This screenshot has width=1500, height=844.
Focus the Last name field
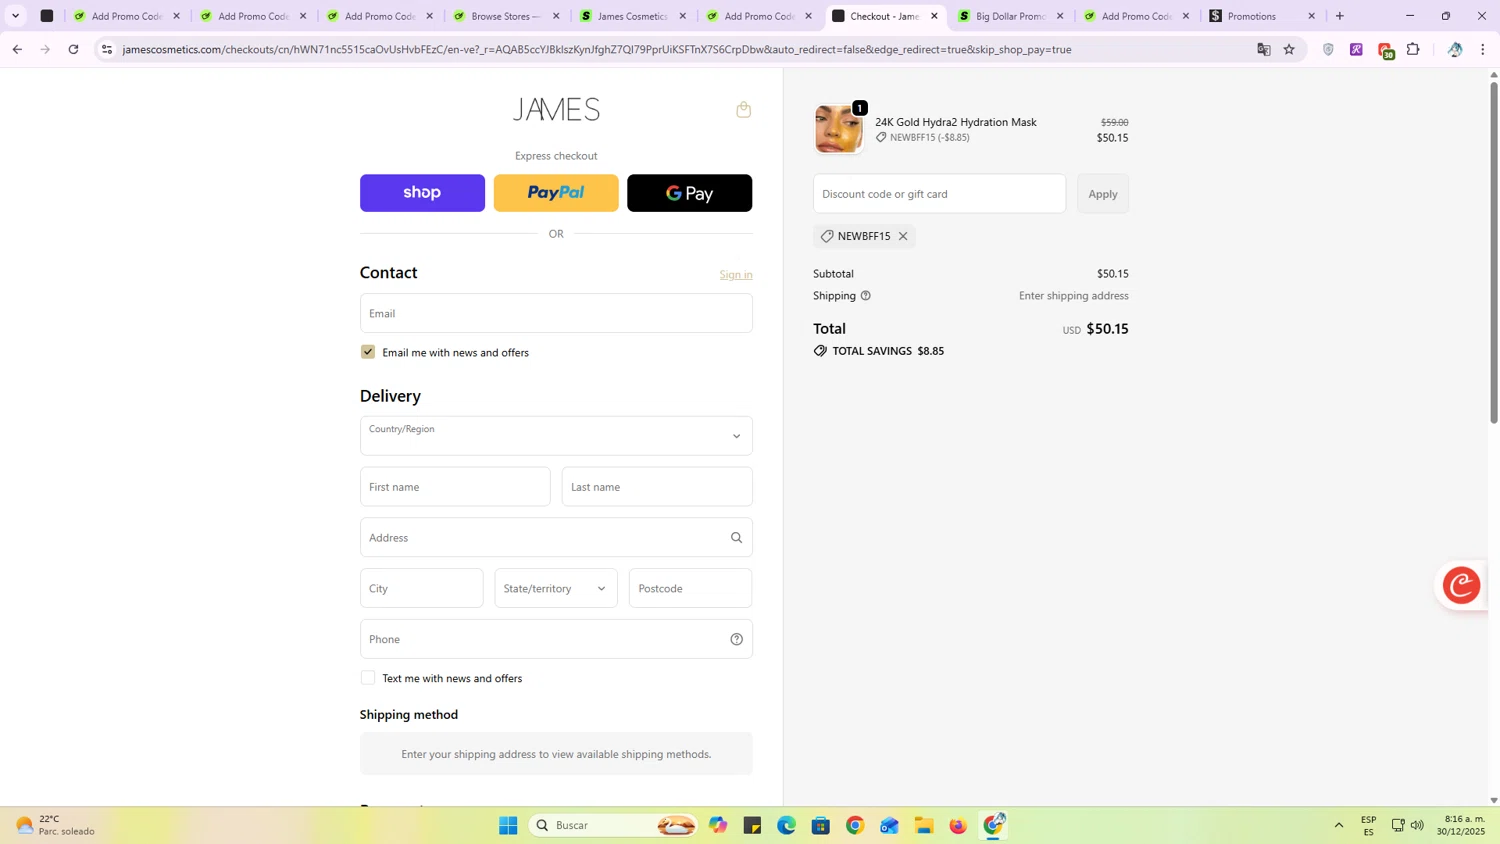[x=657, y=487]
